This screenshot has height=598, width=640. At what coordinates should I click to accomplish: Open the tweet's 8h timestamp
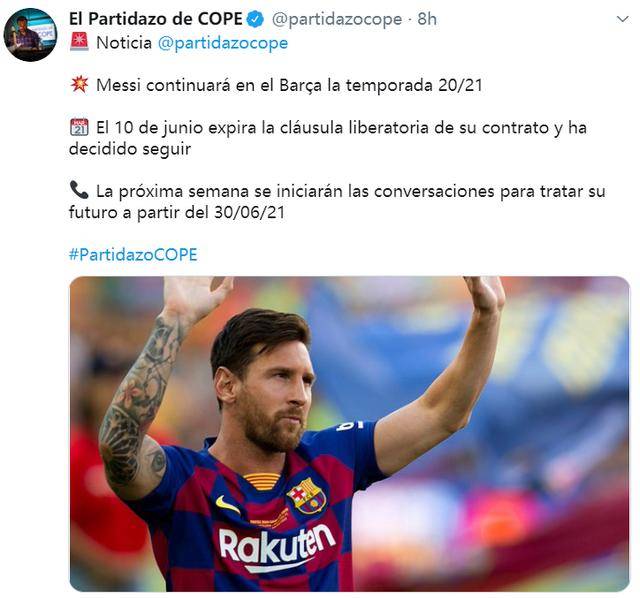point(427,19)
